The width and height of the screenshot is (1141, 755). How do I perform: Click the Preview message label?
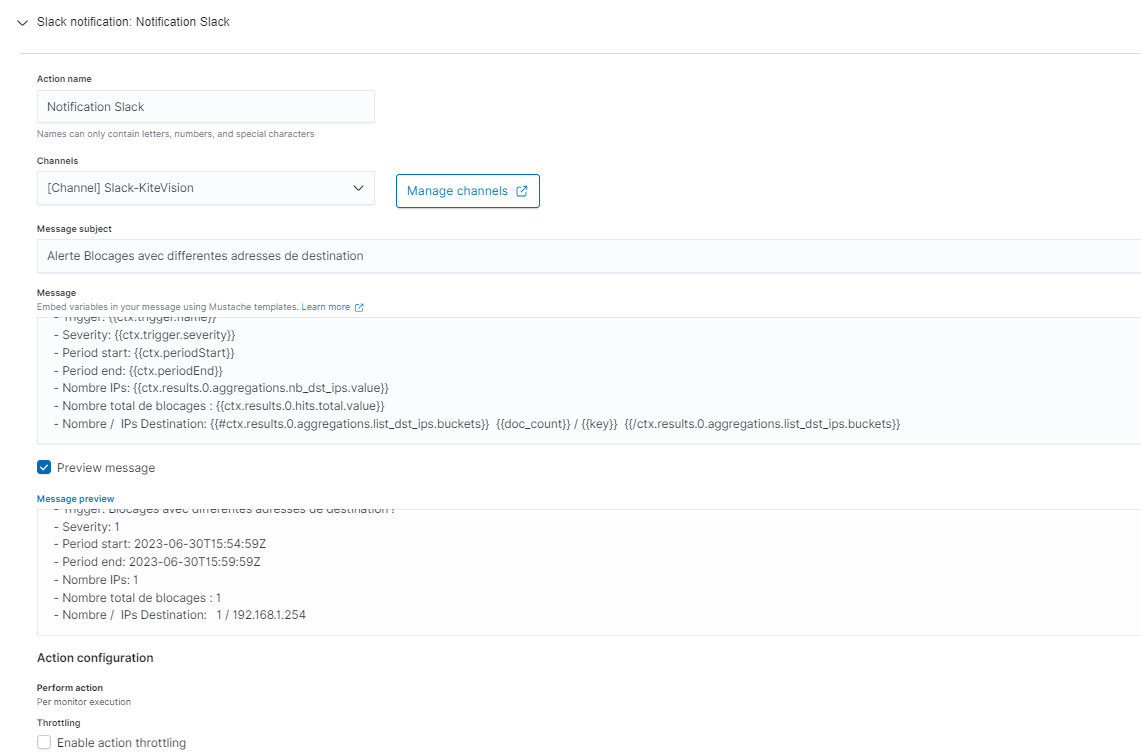[x=106, y=468]
